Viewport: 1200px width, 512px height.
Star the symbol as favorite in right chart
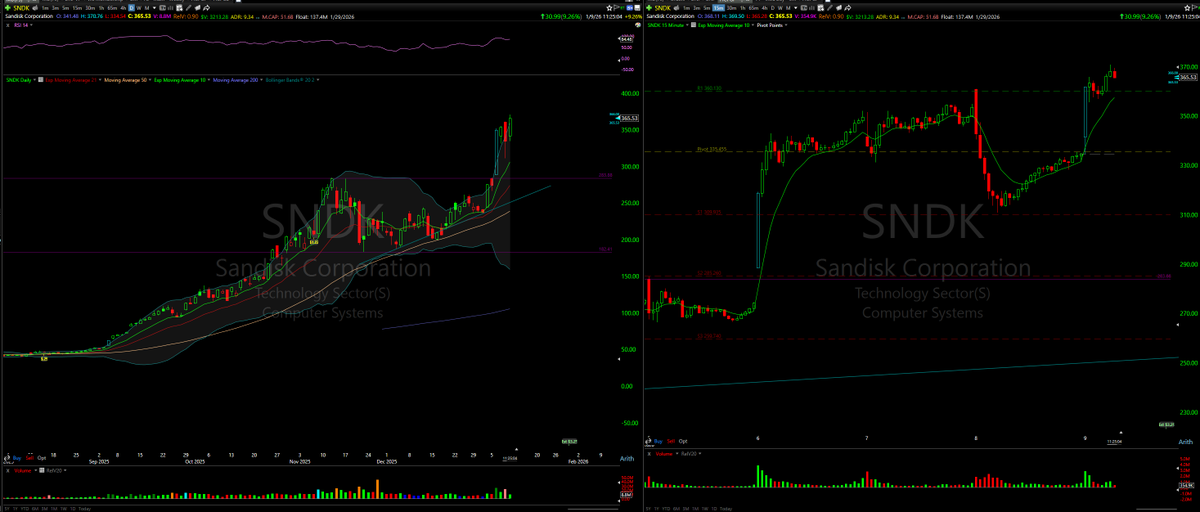point(1187,8)
